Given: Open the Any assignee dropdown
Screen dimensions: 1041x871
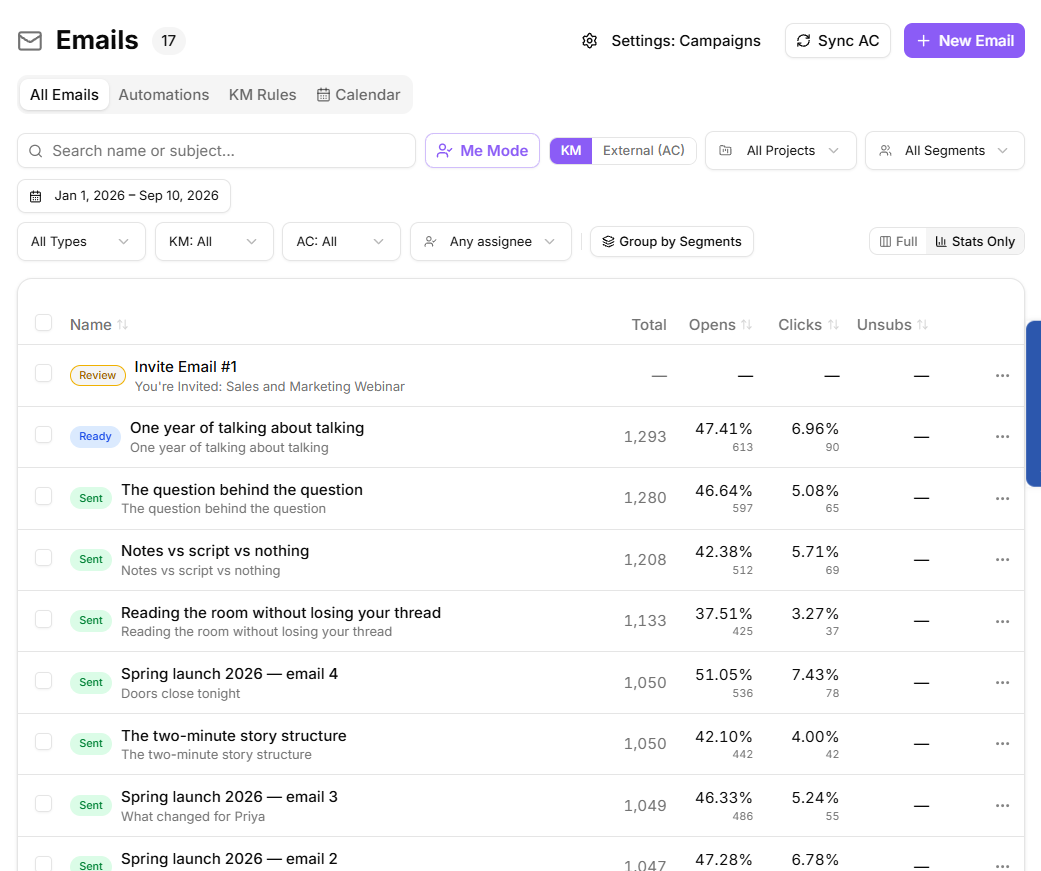Looking at the screenshot, I should (491, 242).
